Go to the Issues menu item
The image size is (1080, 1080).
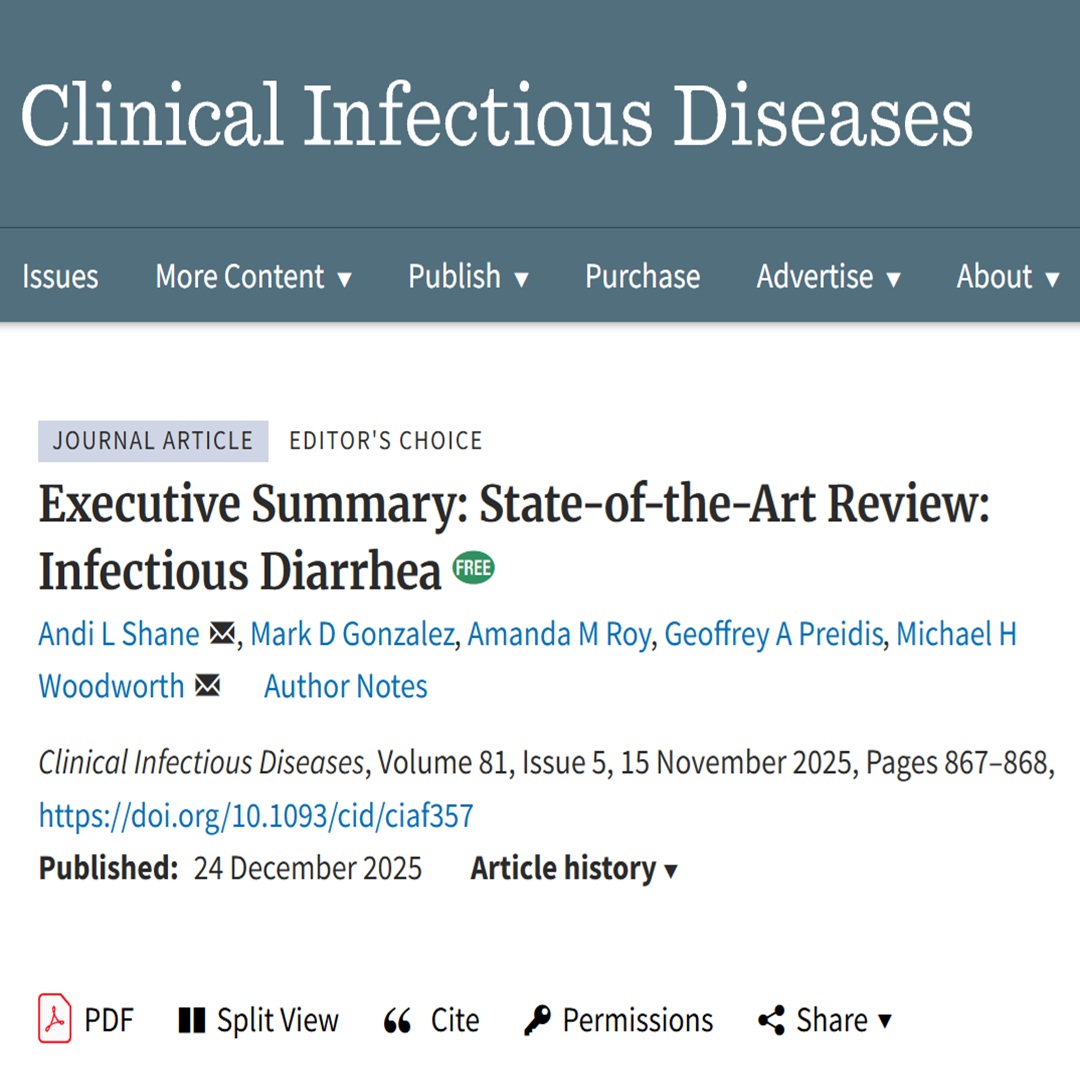click(x=60, y=276)
